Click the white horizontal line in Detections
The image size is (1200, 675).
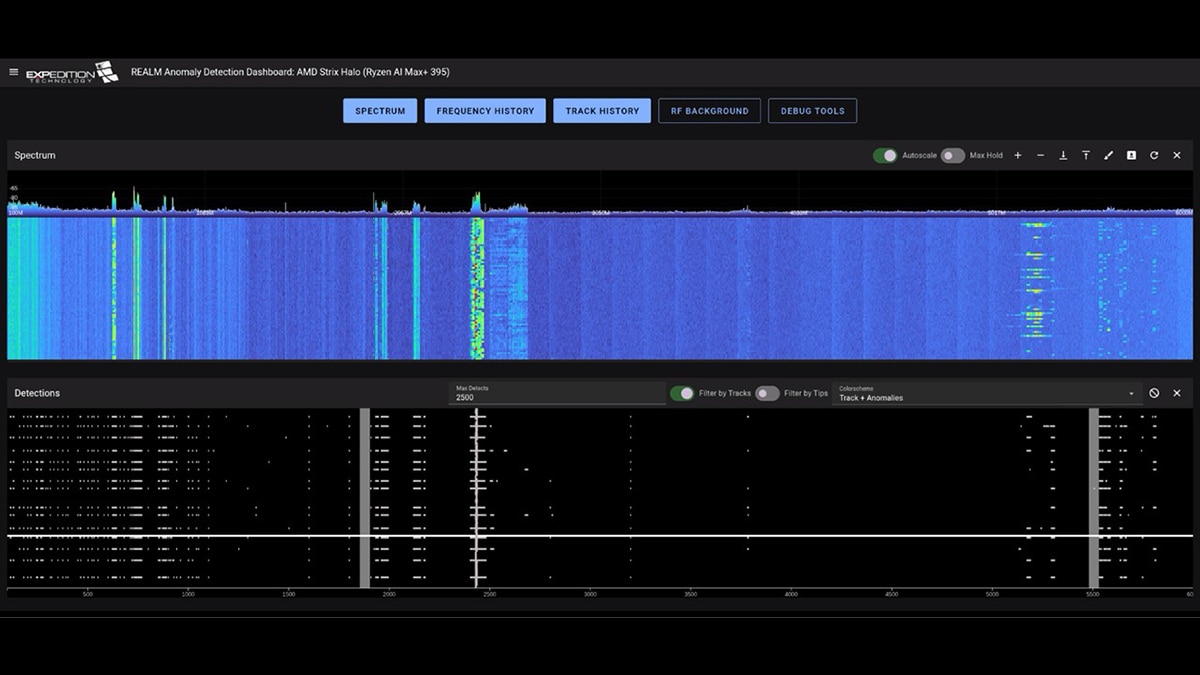click(x=600, y=536)
